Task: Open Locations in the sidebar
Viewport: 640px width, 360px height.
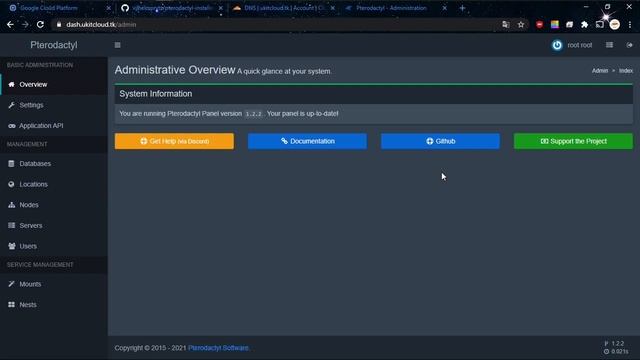Action: [54, 184]
